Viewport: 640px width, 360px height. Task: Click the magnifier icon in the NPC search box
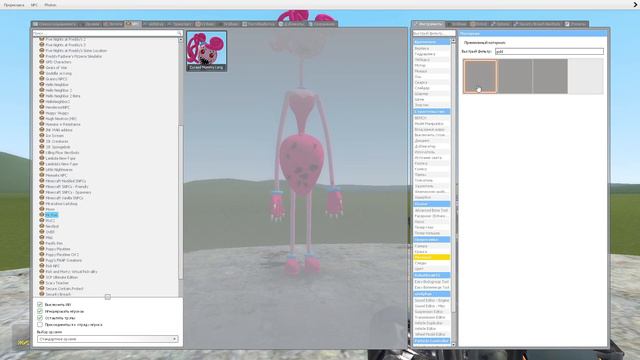[x=179, y=33]
